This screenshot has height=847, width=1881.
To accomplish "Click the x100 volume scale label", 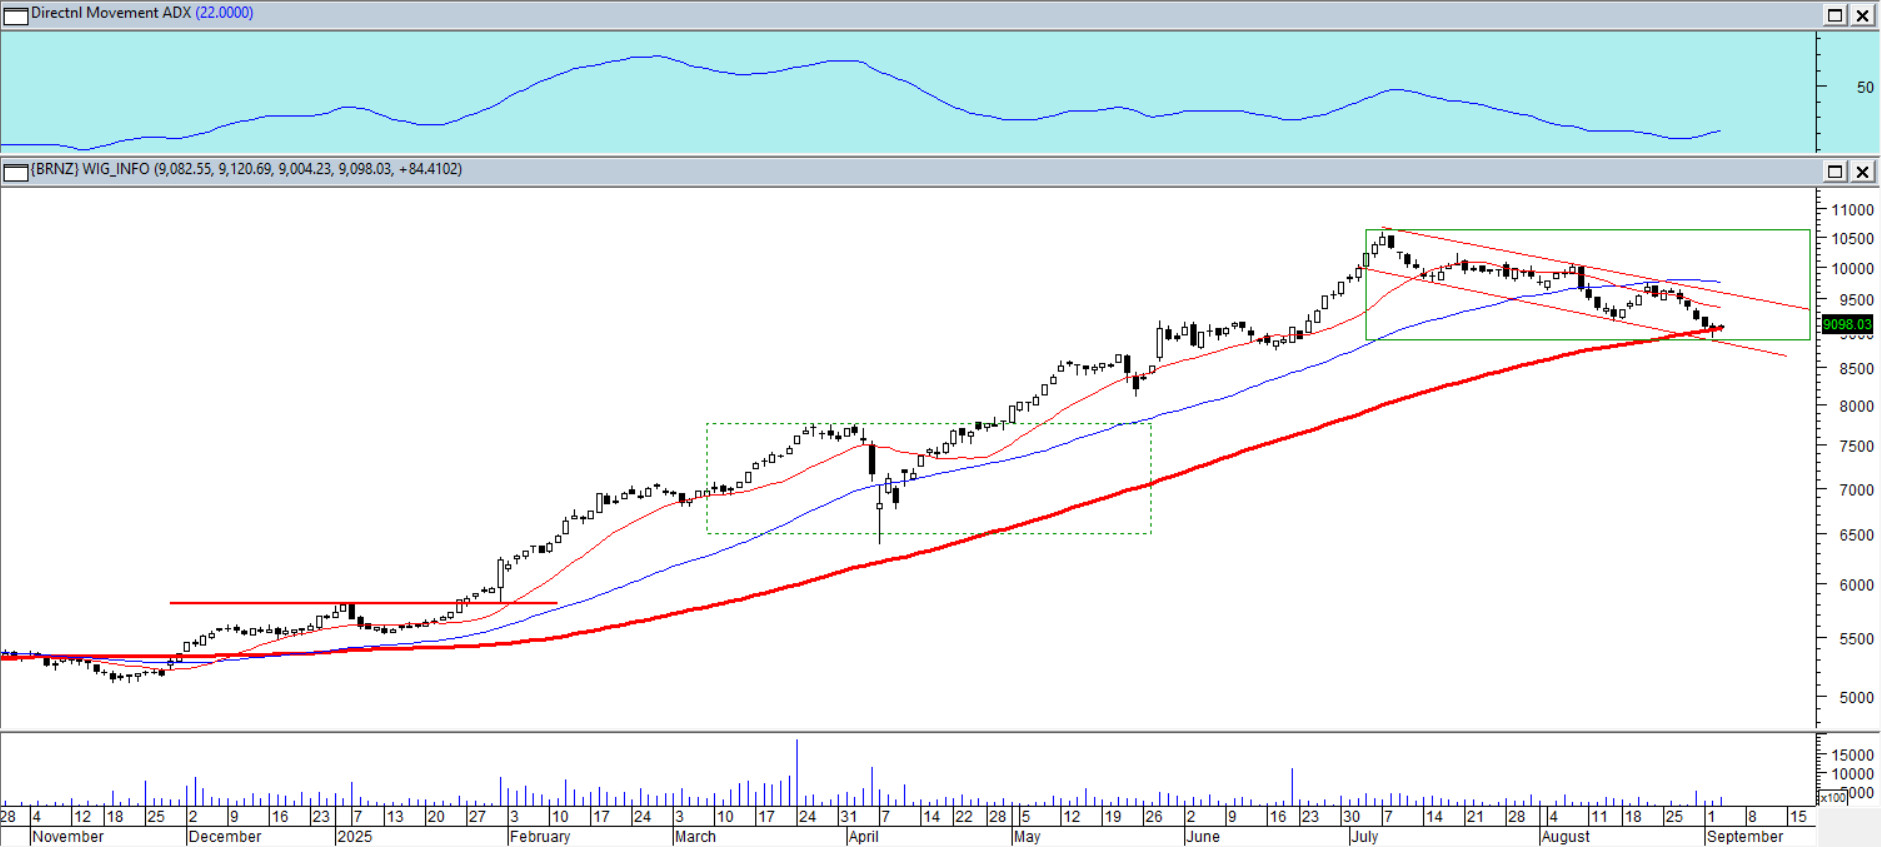I will coord(1832,798).
